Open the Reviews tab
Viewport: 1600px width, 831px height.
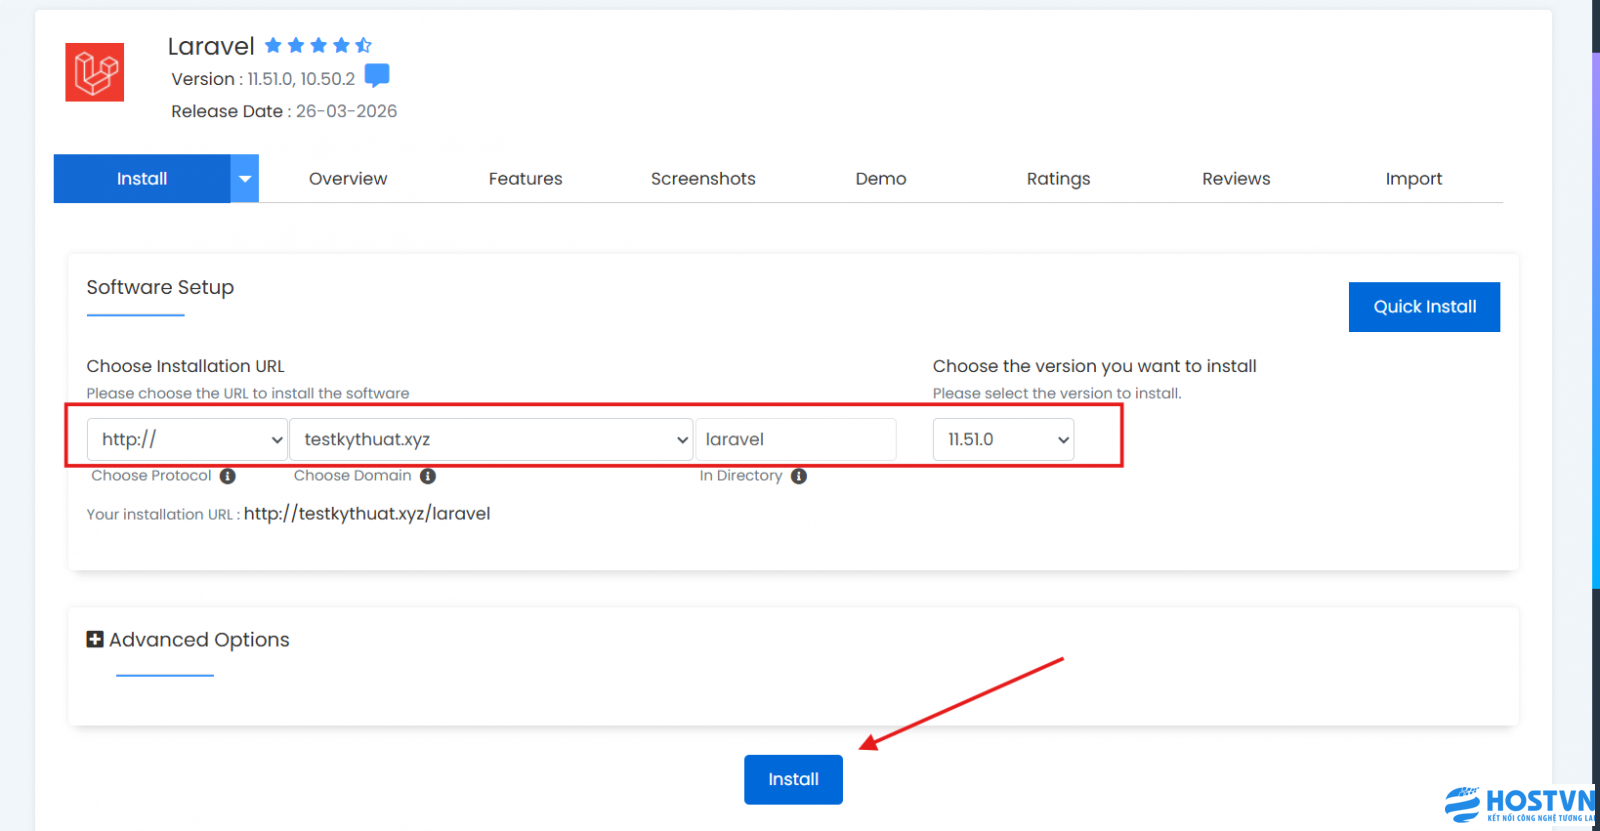[x=1236, y=179]
